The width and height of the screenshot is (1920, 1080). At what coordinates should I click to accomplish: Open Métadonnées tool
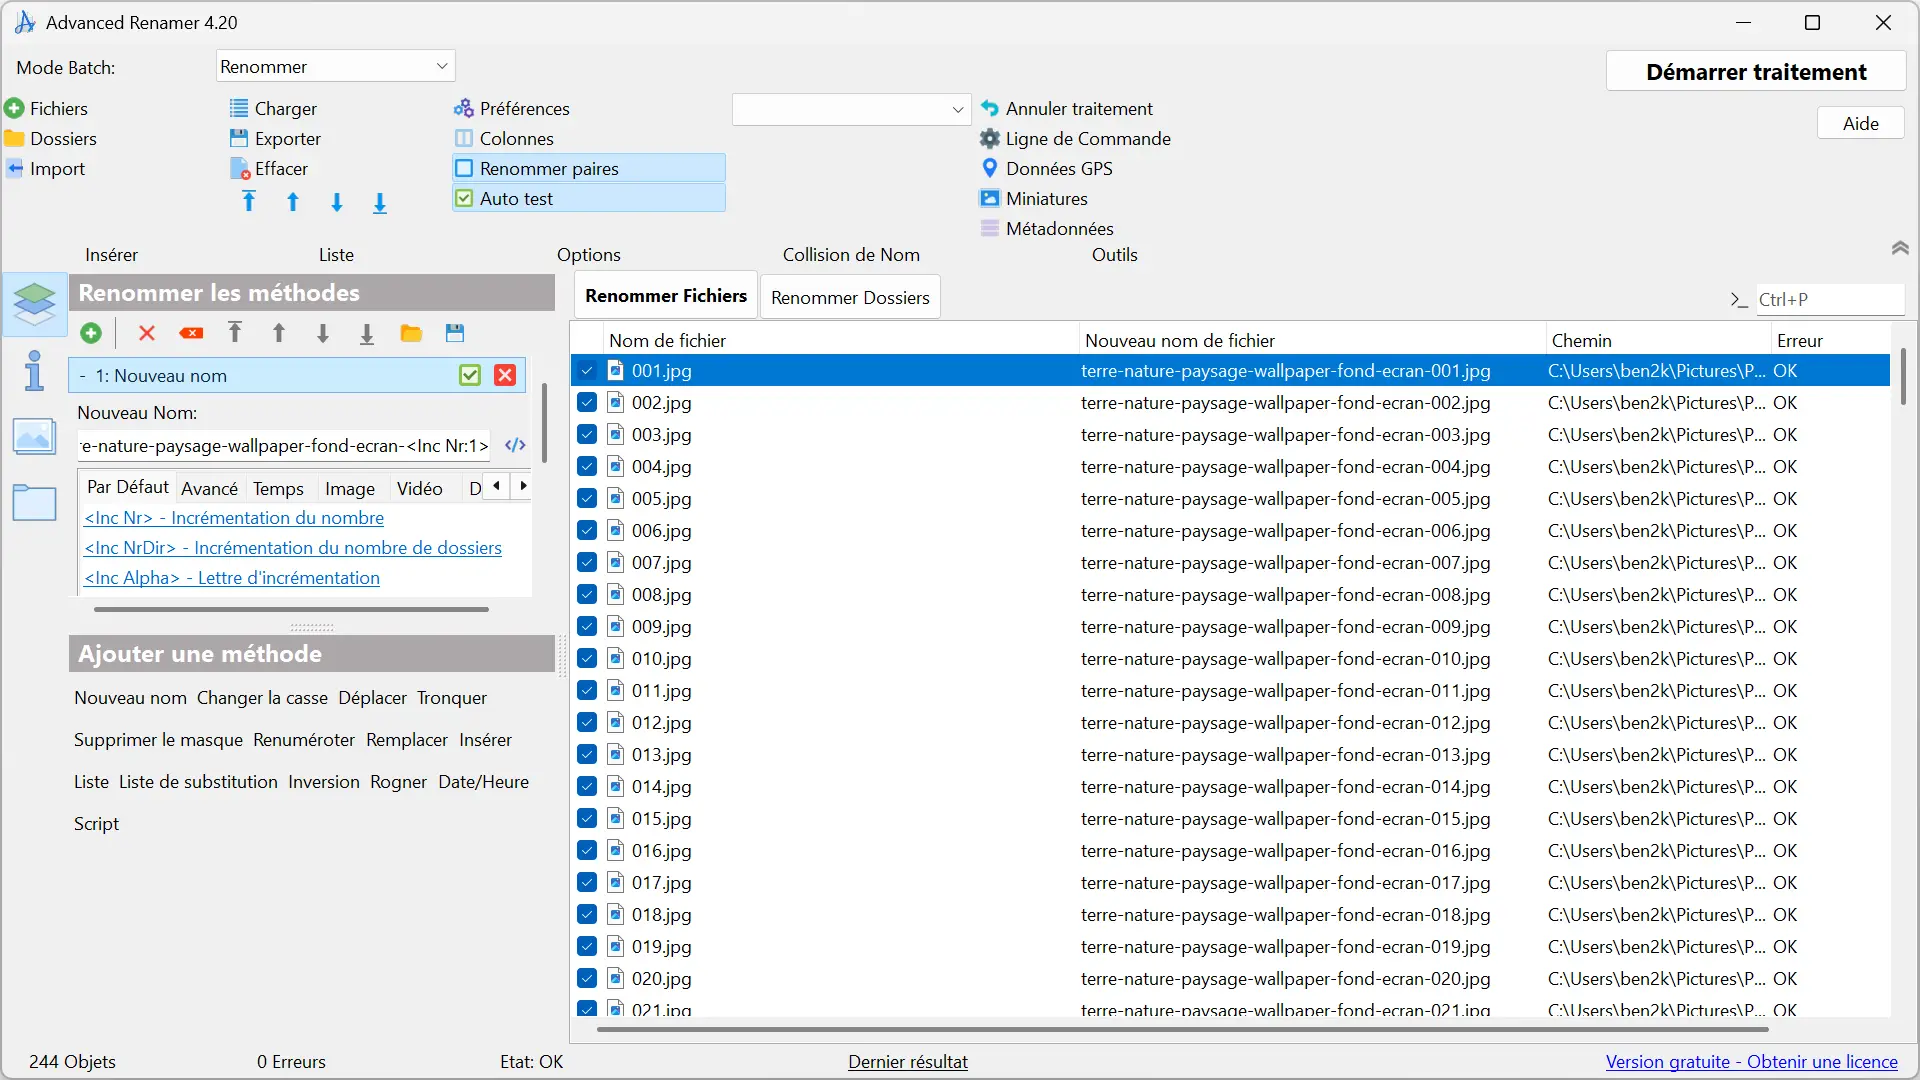pyautogui.click(x=1047, y=228)
